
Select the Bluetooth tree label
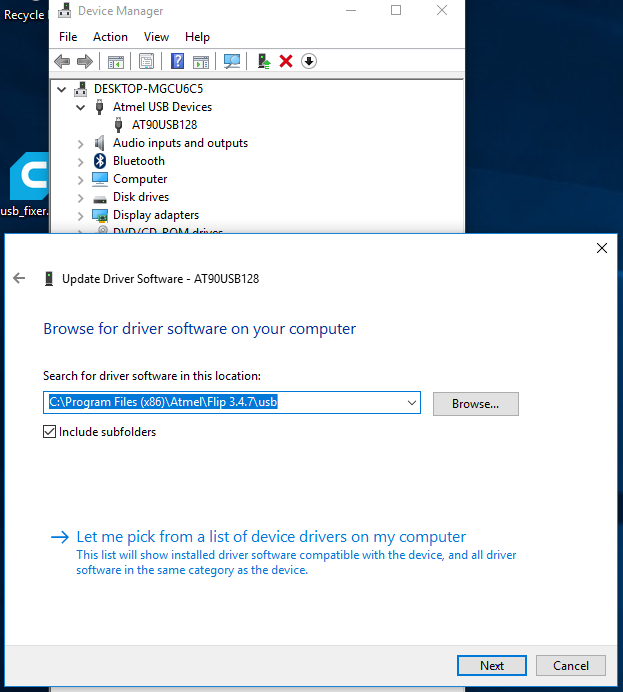tap(139, 161)
